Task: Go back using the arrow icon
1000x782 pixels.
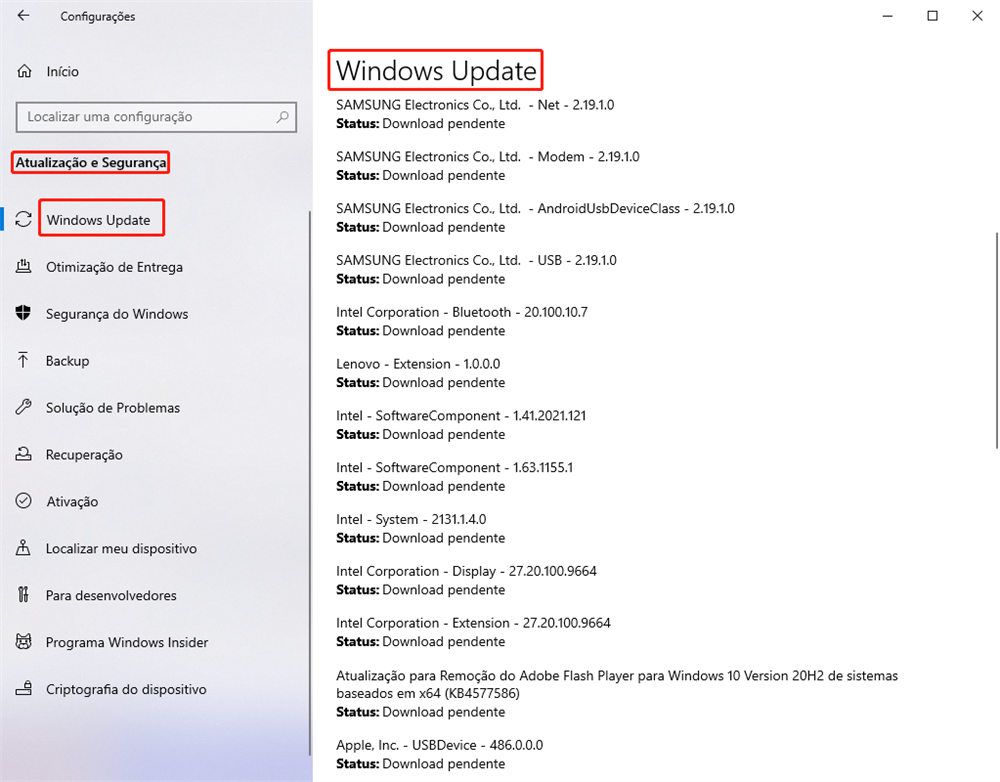Action: (24, 15)
